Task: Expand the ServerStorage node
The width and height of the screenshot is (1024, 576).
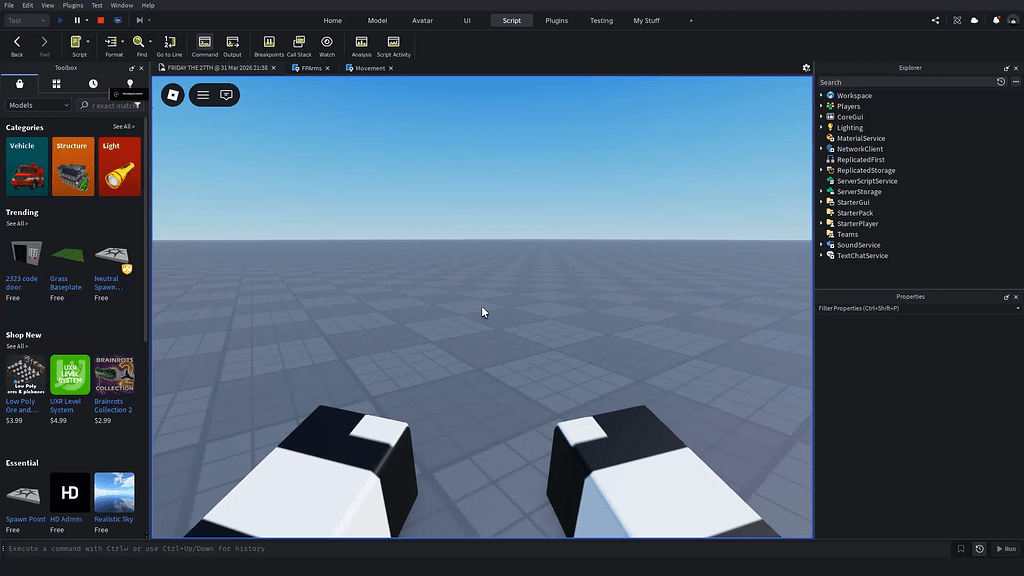Action: coord(822,191)
